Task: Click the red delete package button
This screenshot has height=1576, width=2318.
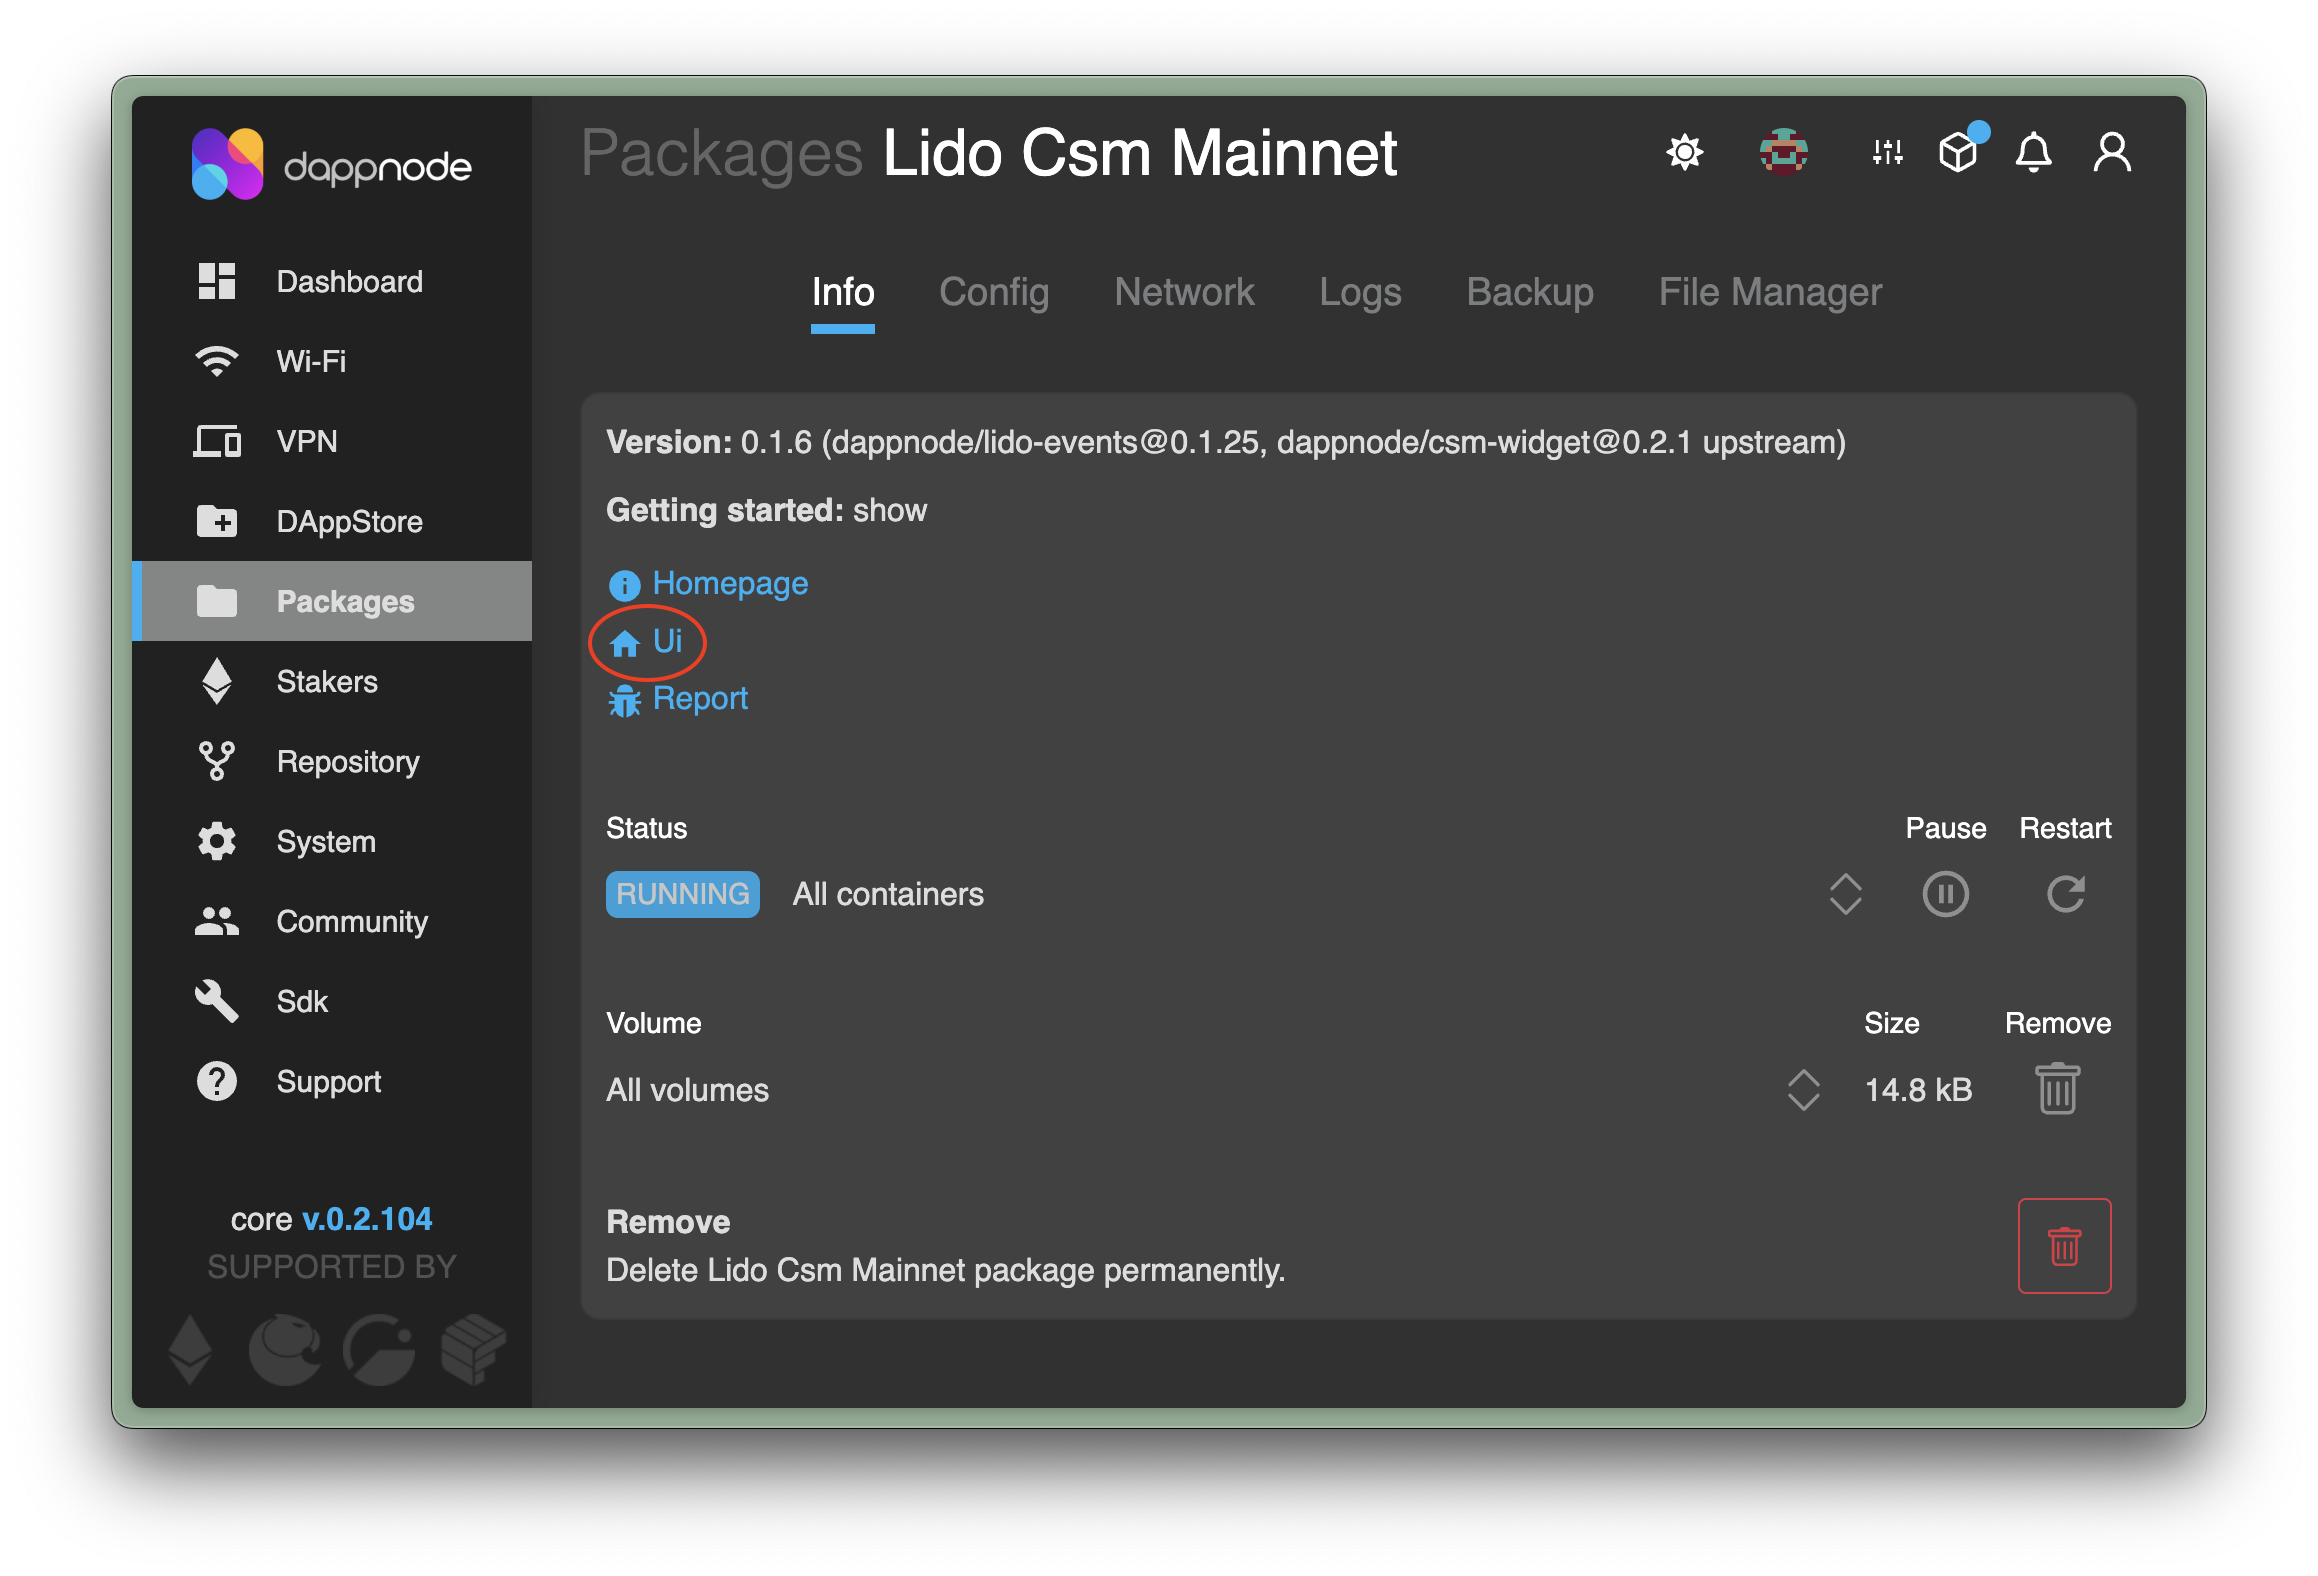Action: pos(2064,1245)
